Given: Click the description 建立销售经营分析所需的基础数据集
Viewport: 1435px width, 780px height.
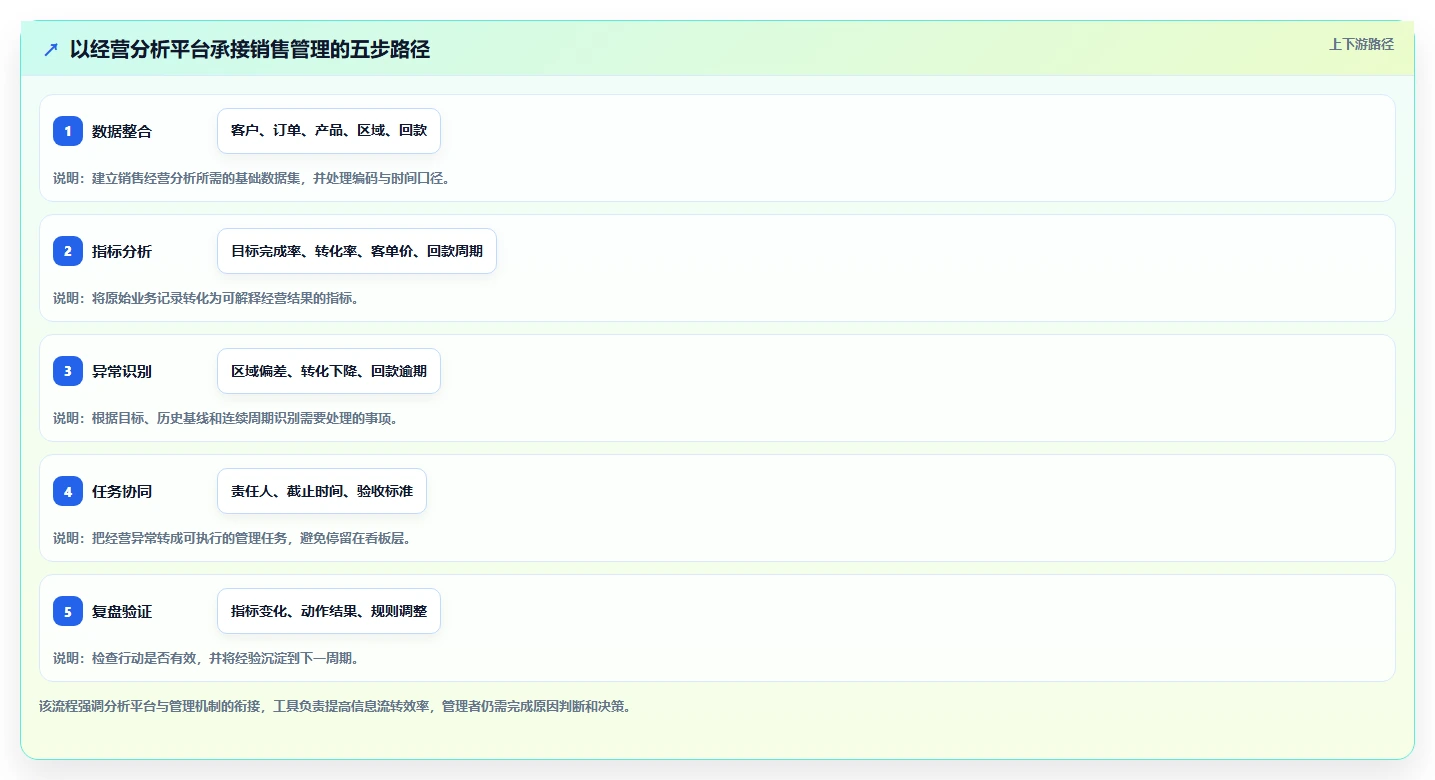Looking at the screenshot, I should tap(195, 178).
